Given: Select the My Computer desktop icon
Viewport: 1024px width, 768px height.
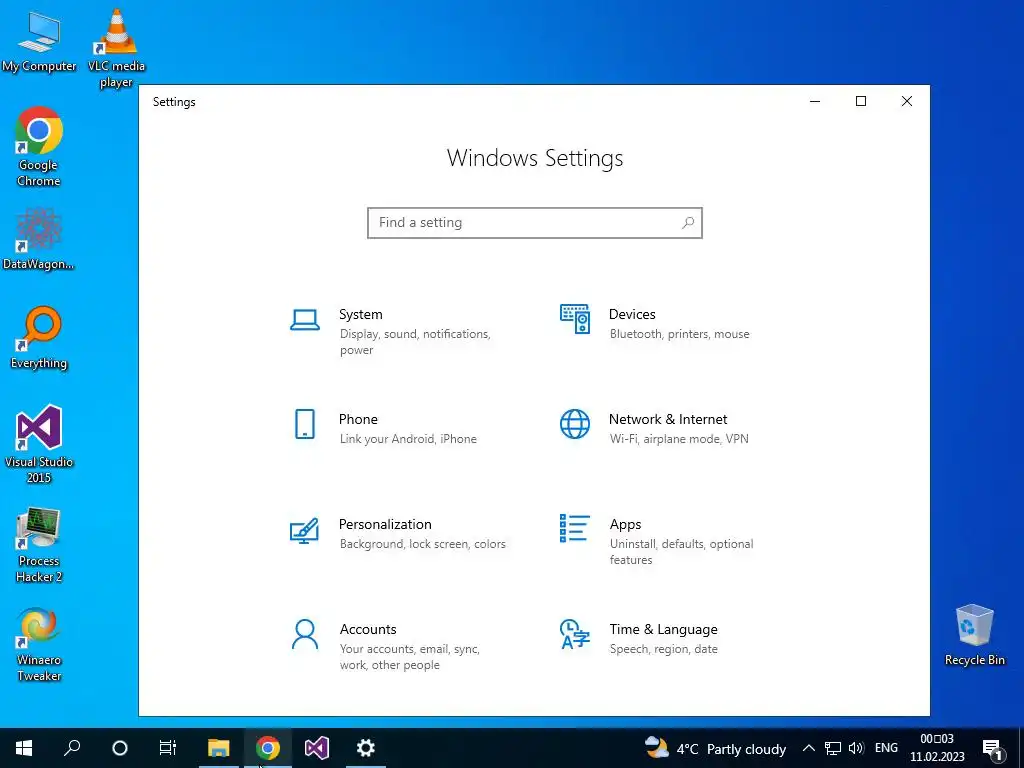Looking at the screenshot, I should click(x=39, y=42).
